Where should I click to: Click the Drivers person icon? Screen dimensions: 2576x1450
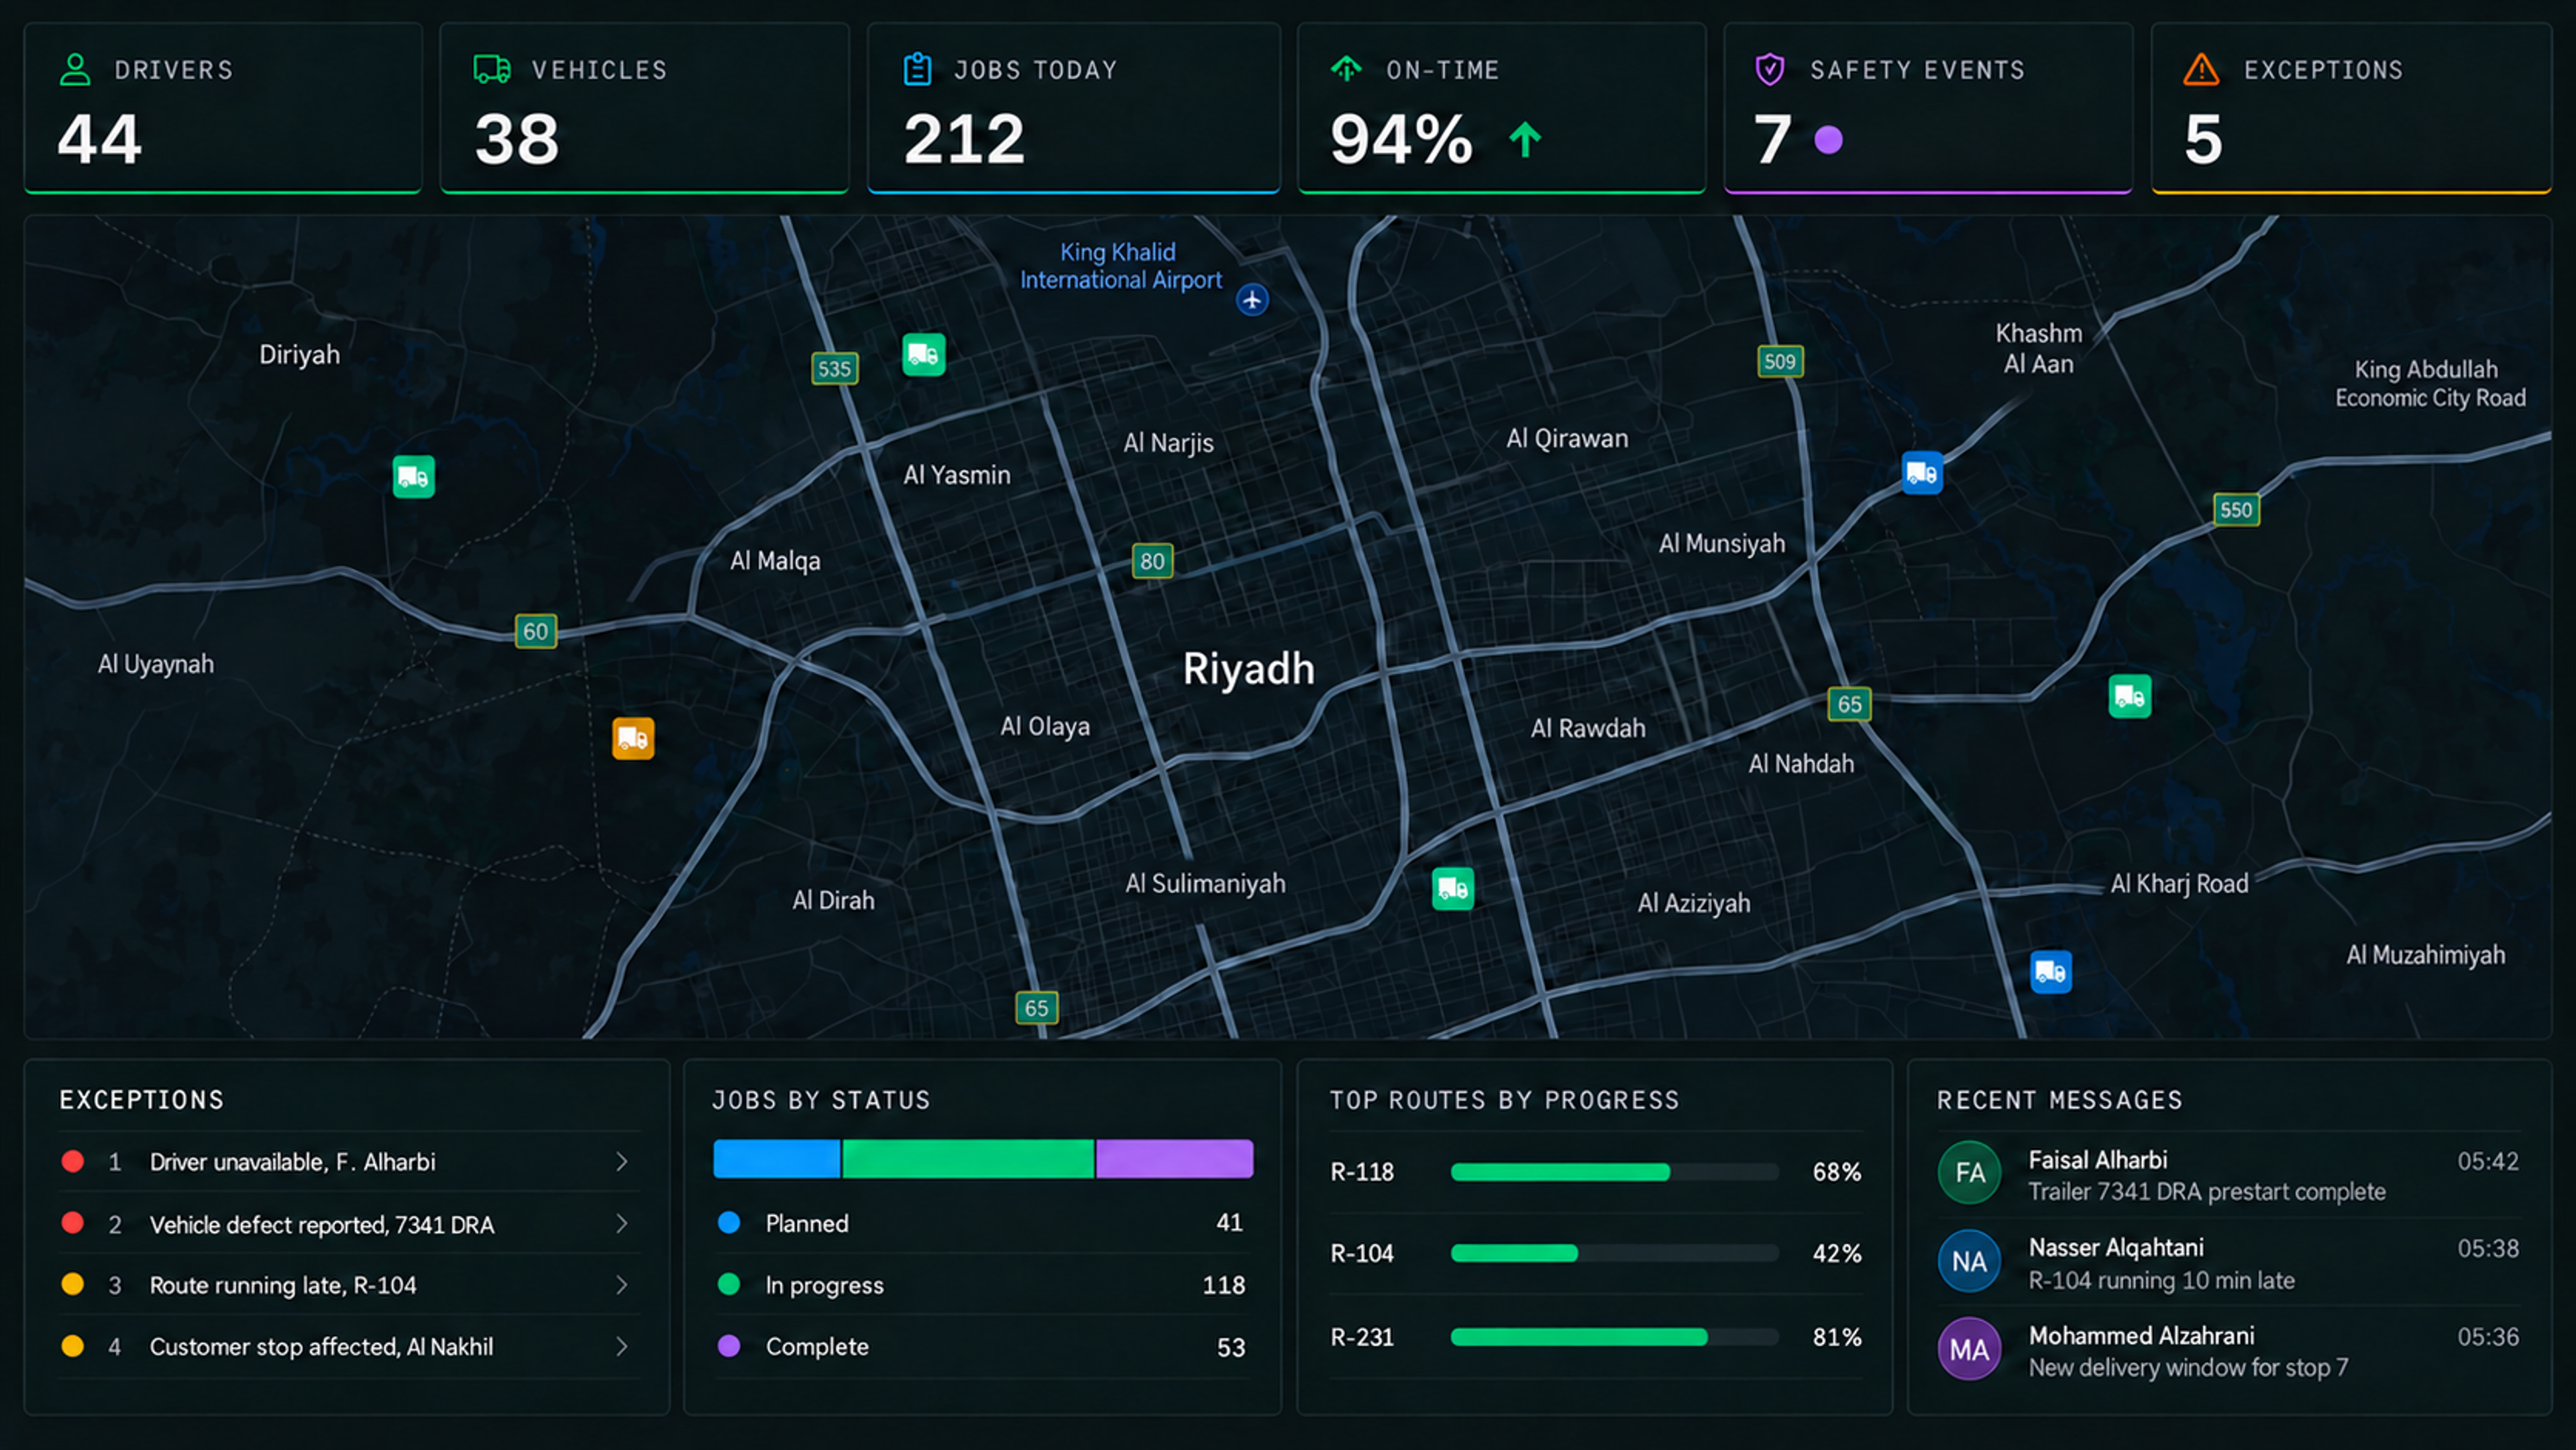click(75, 70)
